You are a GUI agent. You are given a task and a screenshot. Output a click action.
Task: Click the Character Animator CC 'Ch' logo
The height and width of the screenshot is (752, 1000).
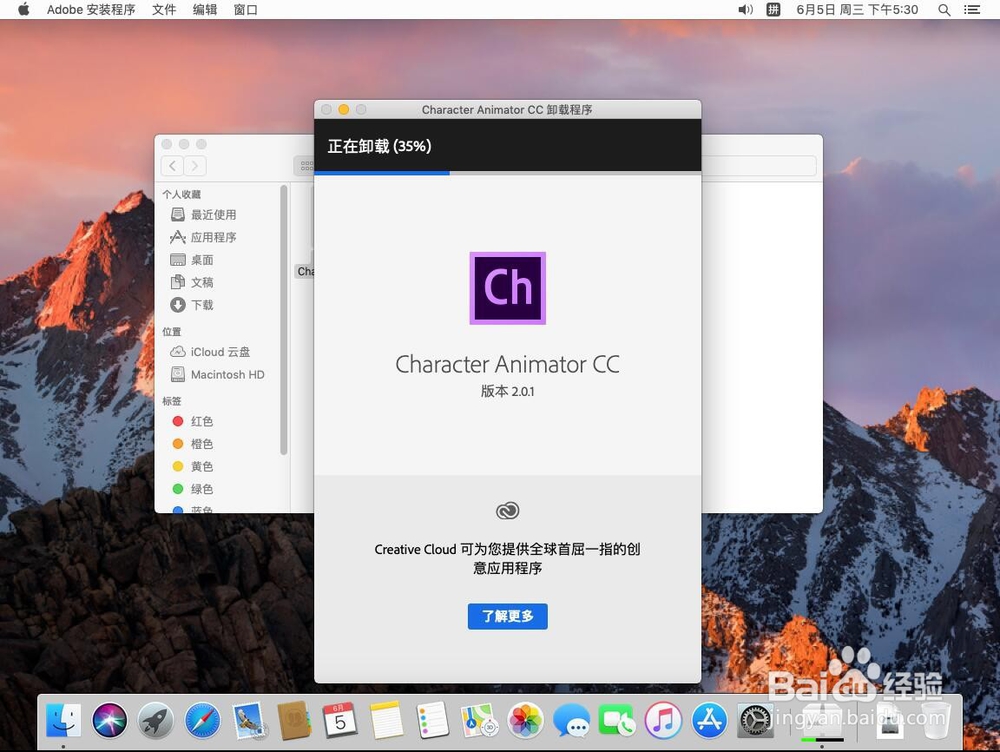click(507, 288)
